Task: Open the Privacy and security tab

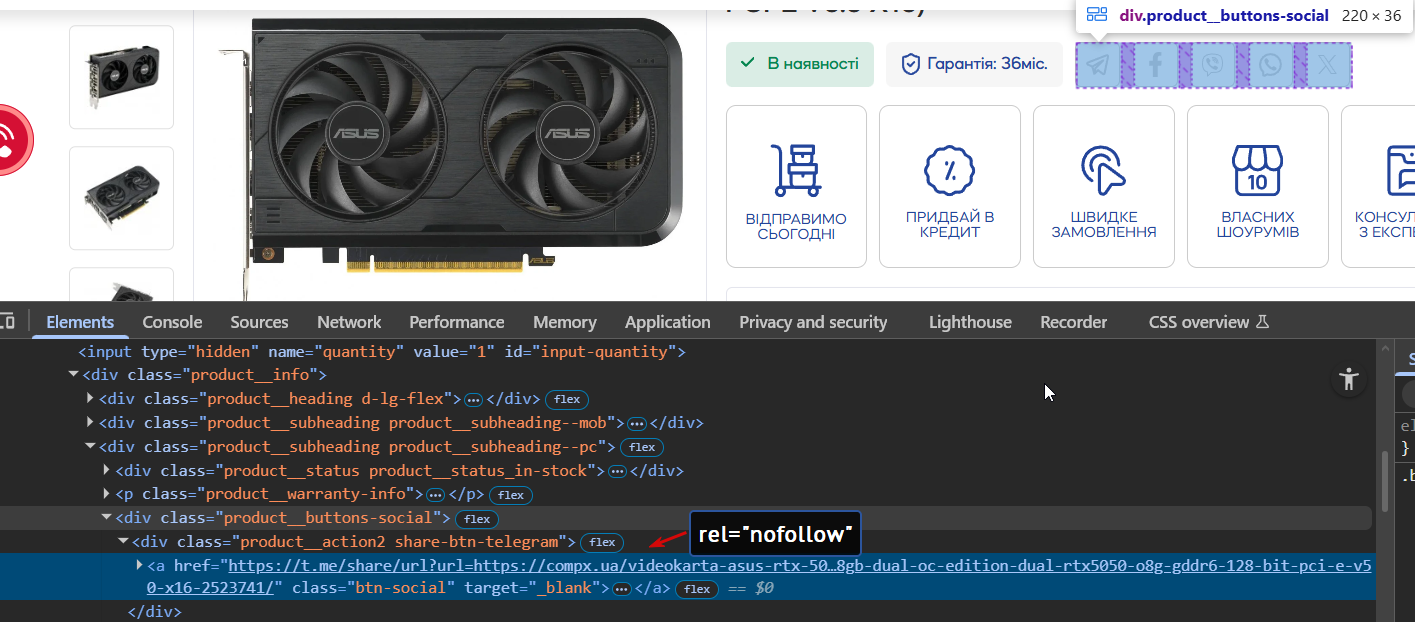Action: point(813,322)
